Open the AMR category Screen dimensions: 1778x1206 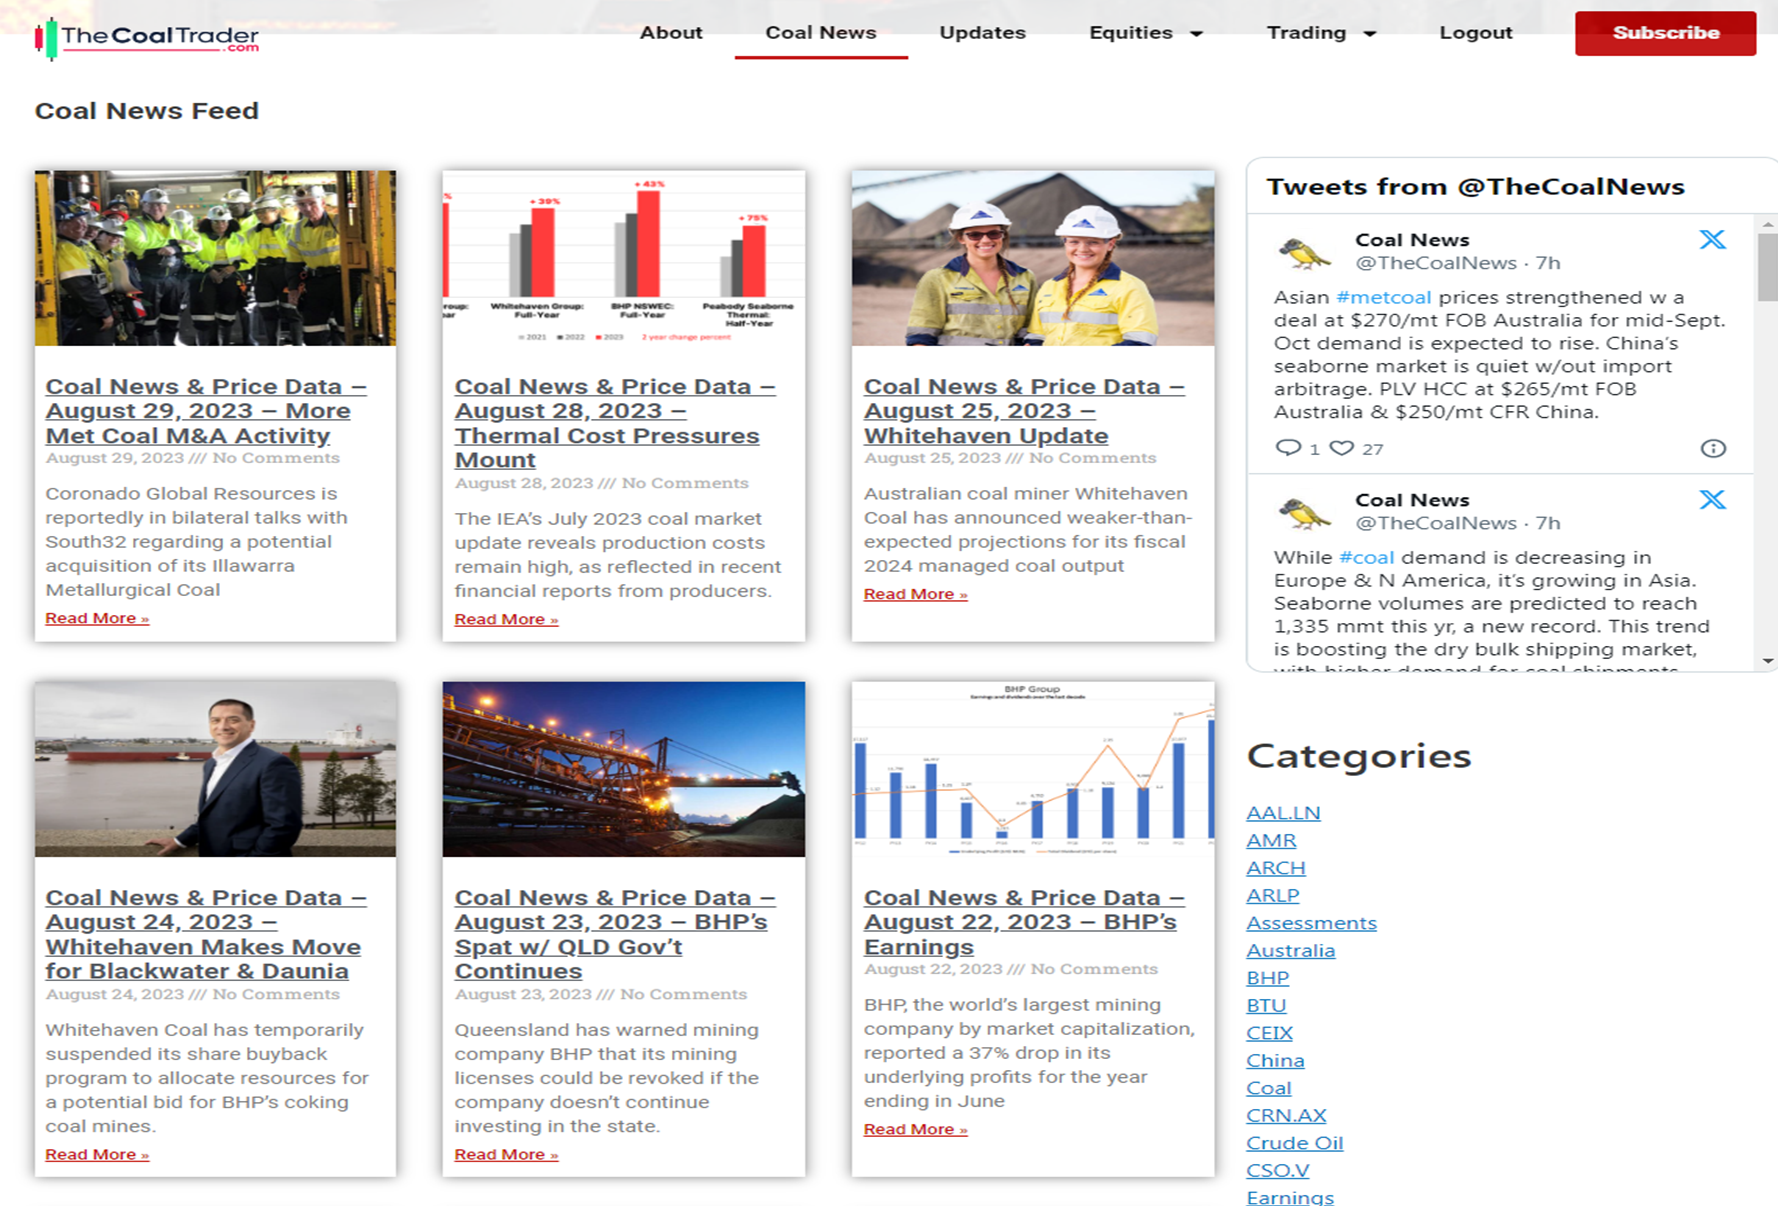pyautogui.click(x=1271, y=841)
